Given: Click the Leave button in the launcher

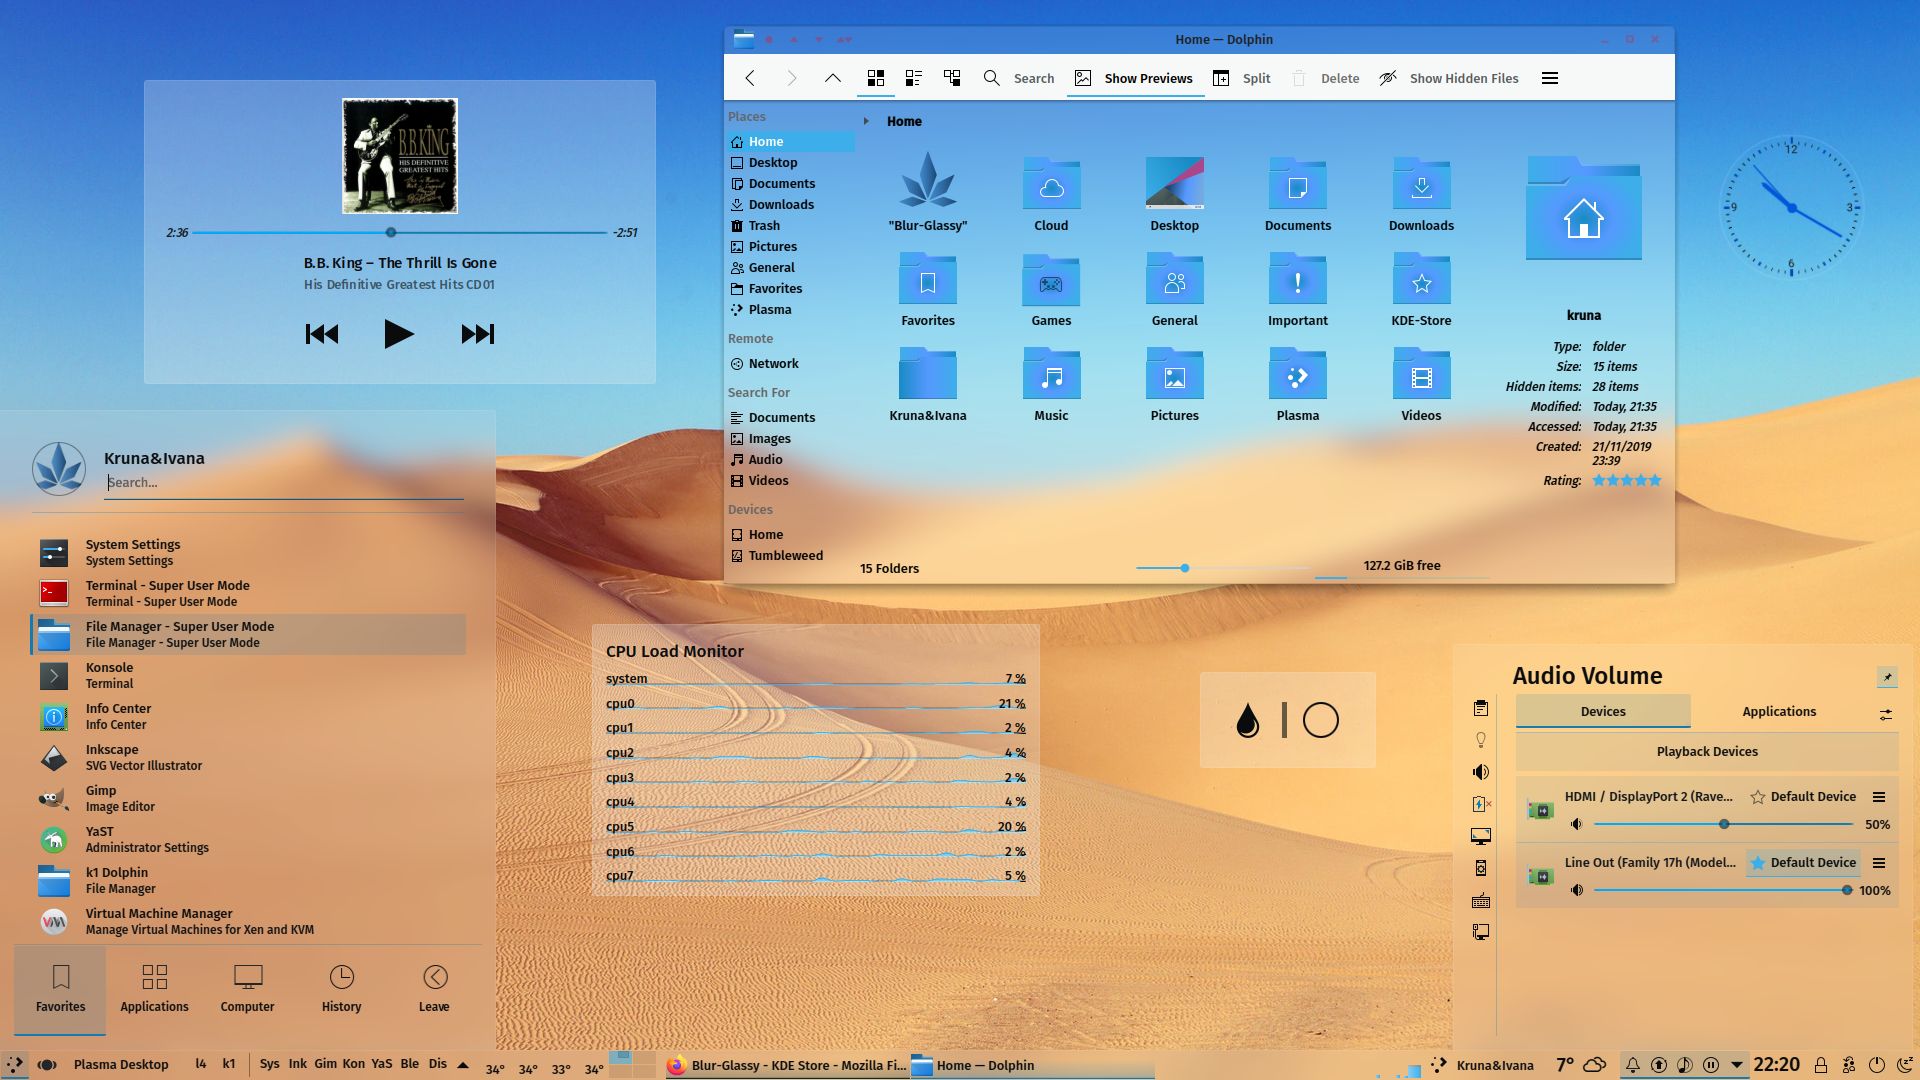Looking at the screenshot, I should pos(433,990).
